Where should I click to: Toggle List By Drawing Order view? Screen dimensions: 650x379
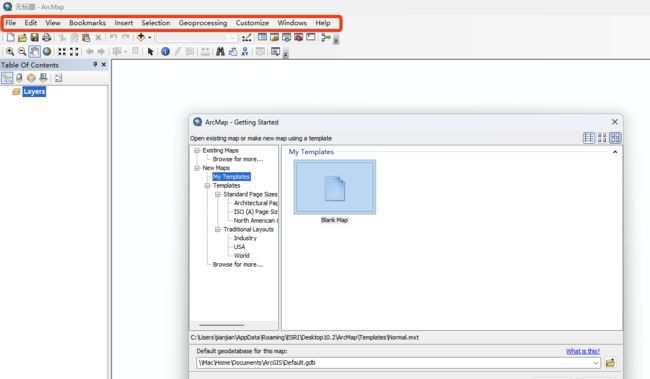pyautogui.click(x=7, y=78)
